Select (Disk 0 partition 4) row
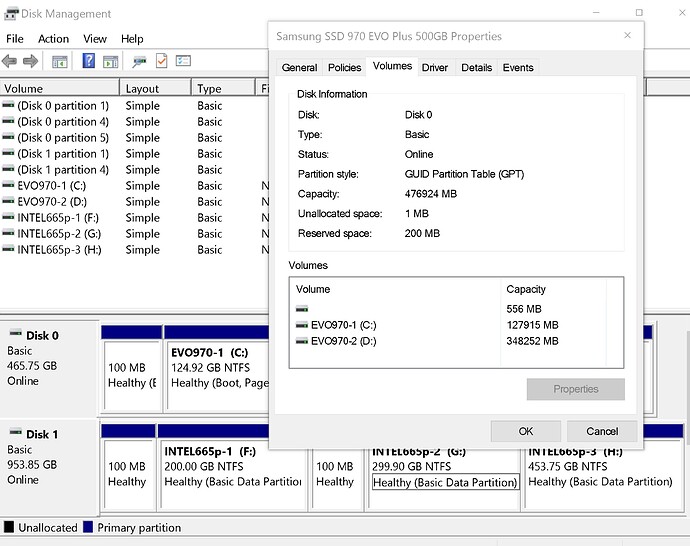The image size is (690, 546). pos(134,121)
